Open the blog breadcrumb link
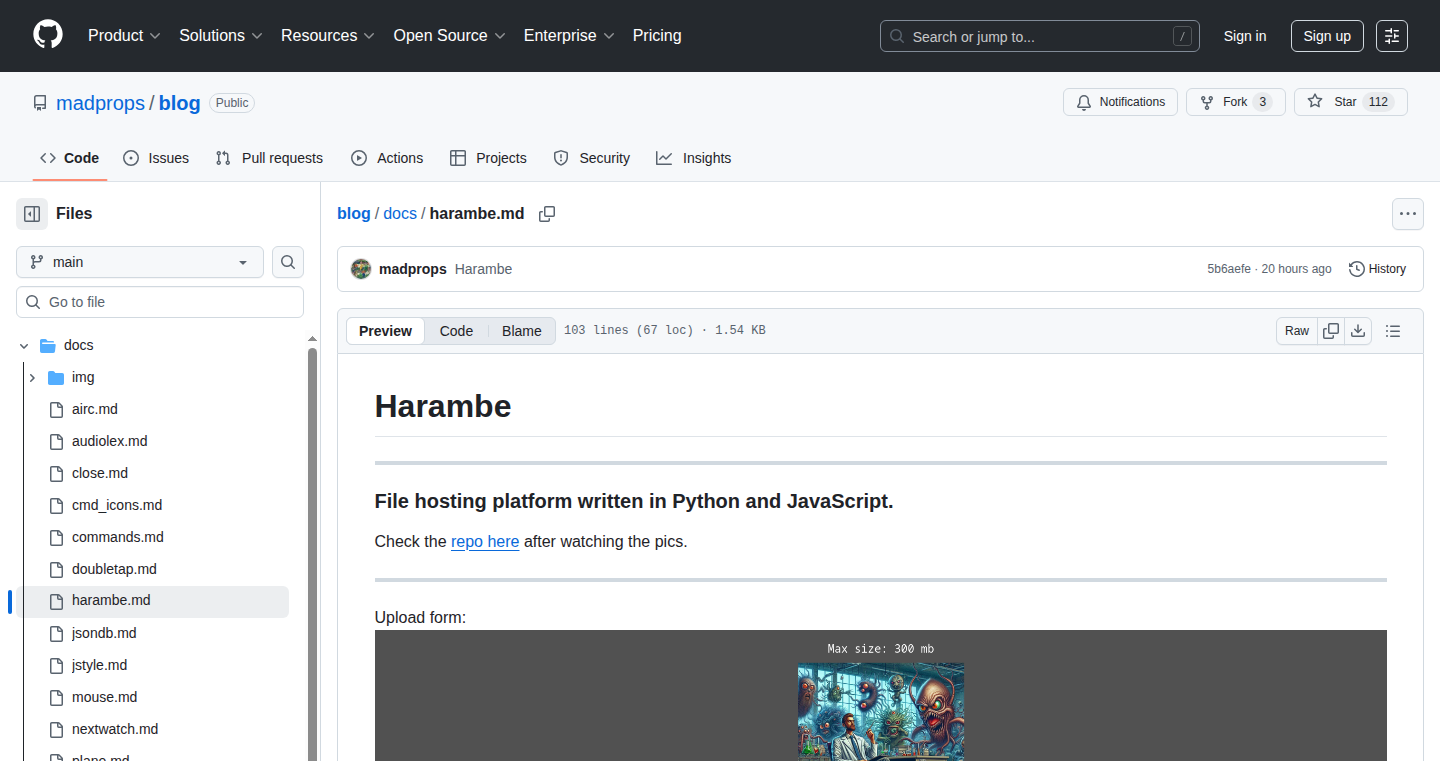This screenshot has width=1440, height=761. (x=354, y=214)
